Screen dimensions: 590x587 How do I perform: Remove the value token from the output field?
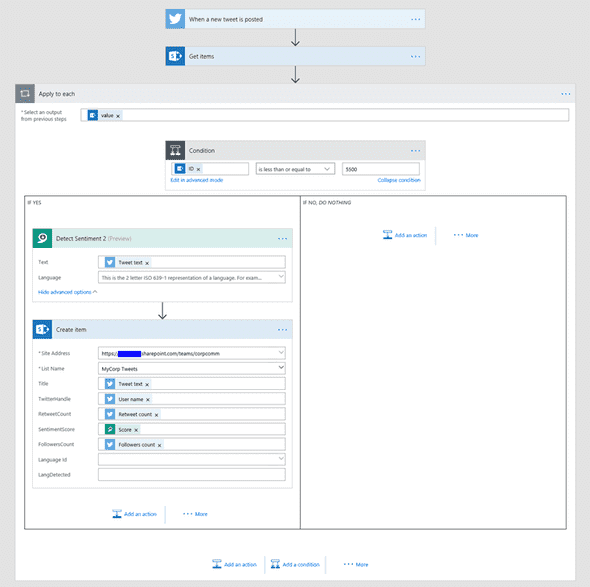pyautogui.click(x=118, y=116)
